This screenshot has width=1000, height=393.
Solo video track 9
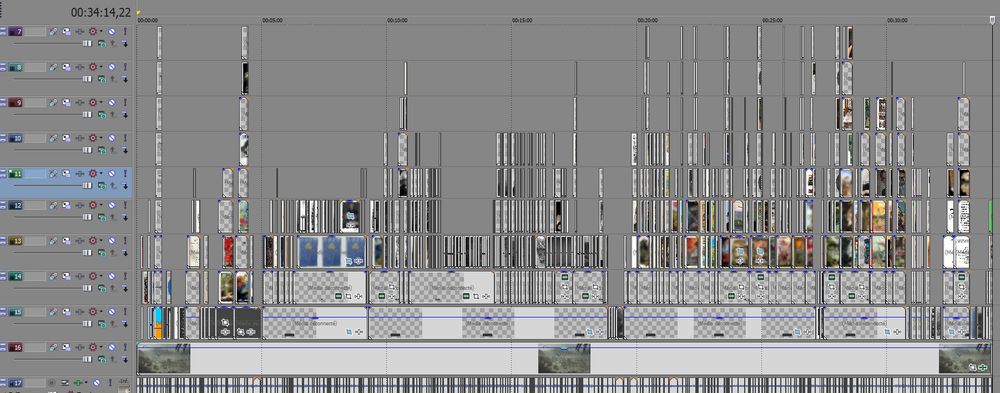click(125, 103)
